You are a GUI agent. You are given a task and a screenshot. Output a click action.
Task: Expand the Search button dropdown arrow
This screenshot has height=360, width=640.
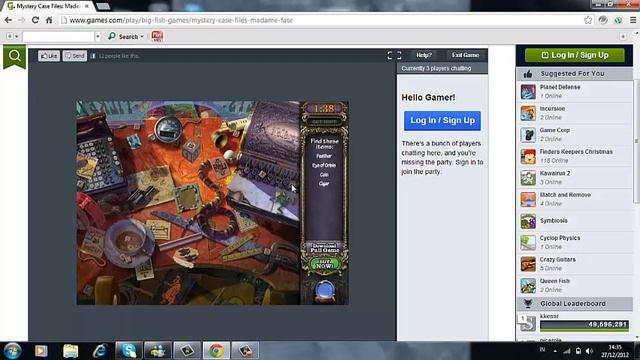pyautogui.click(x=142, y=36)
